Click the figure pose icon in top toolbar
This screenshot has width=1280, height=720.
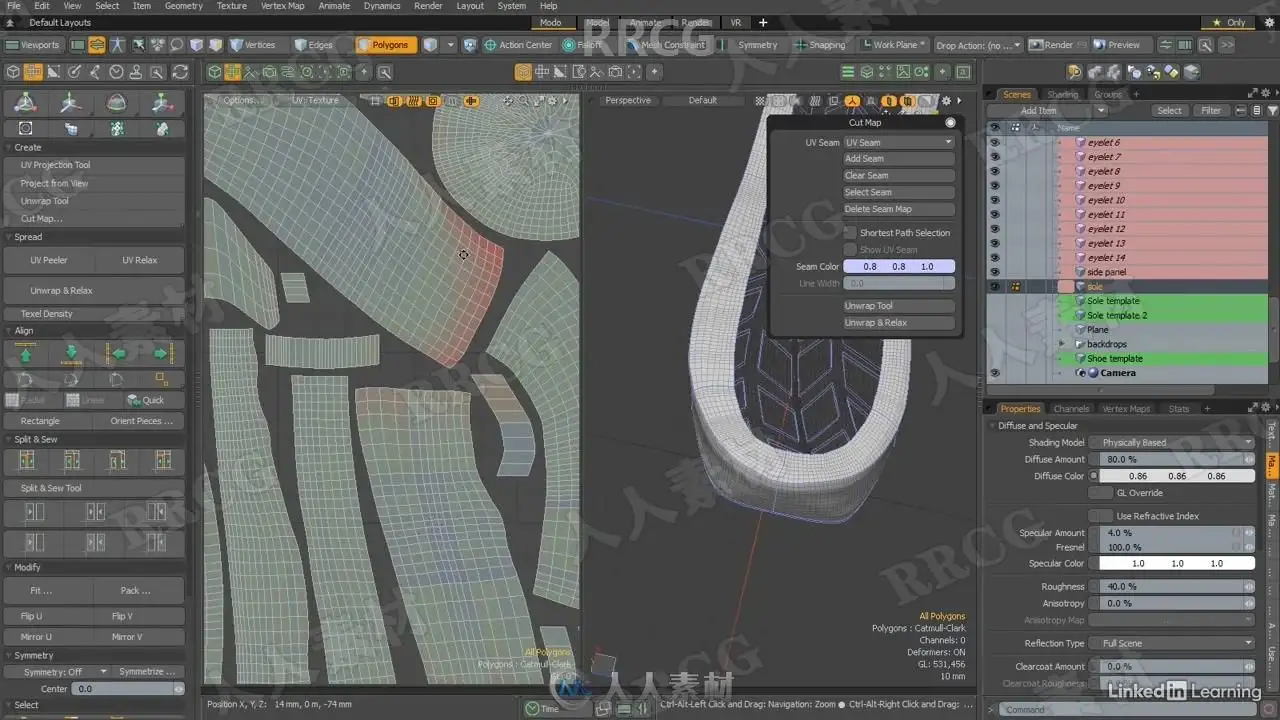pos(118,45)
